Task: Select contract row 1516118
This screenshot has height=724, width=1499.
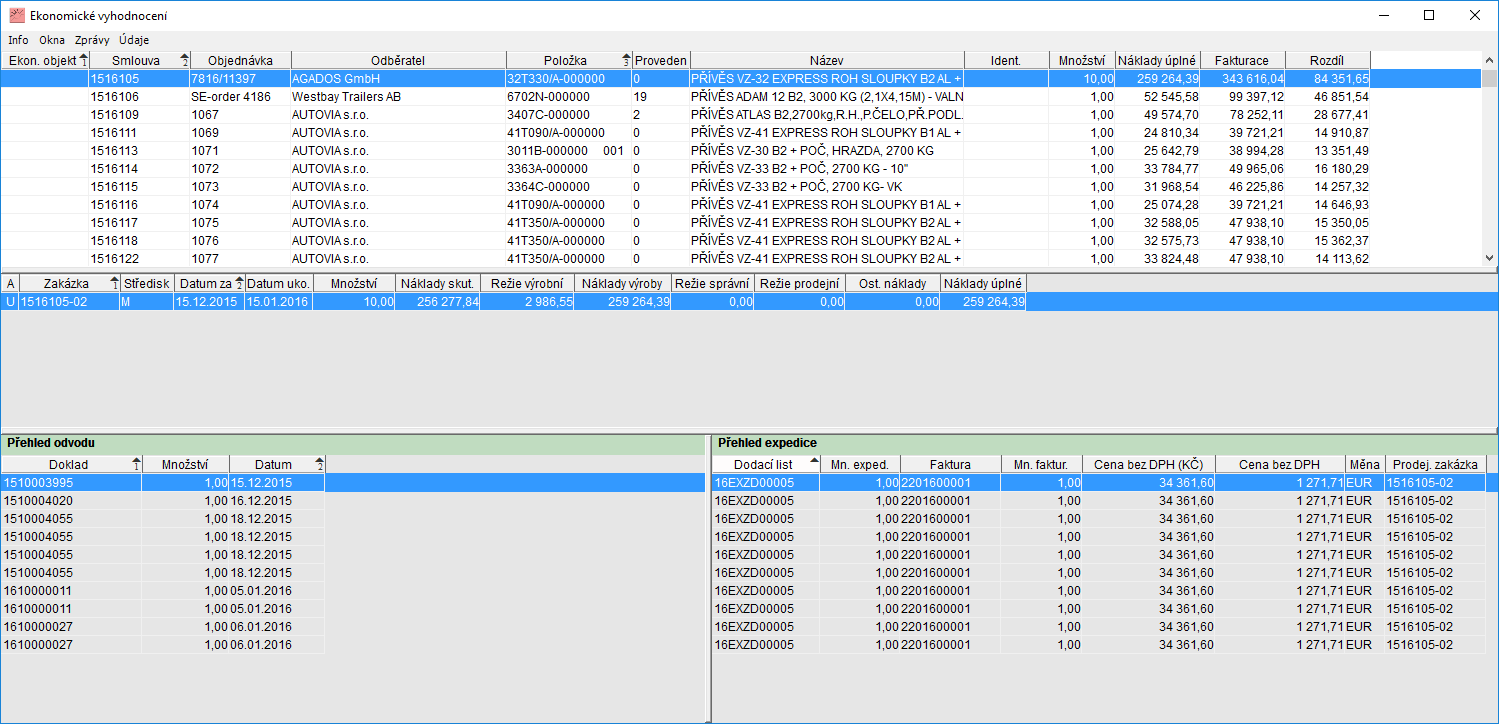Action: (741, 241)
